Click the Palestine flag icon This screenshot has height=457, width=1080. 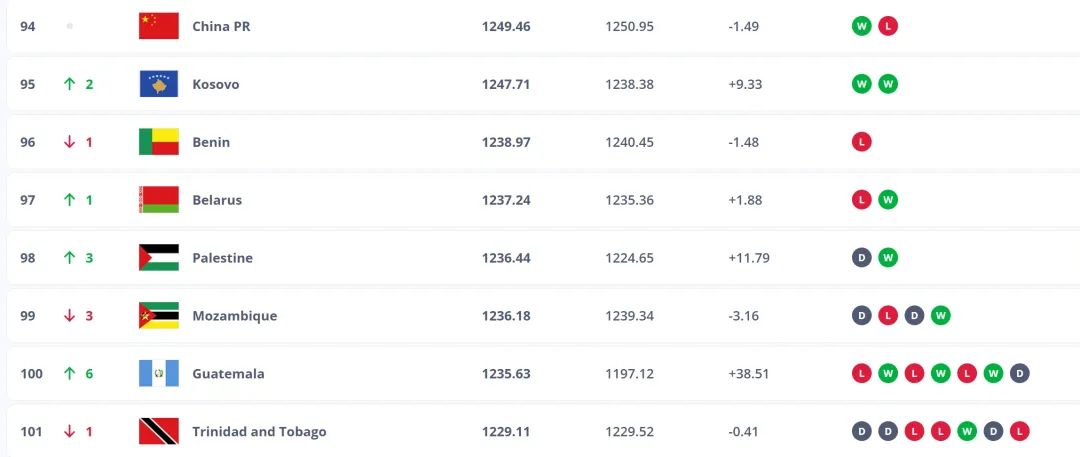pyautogui.click(x=158, y=258)
